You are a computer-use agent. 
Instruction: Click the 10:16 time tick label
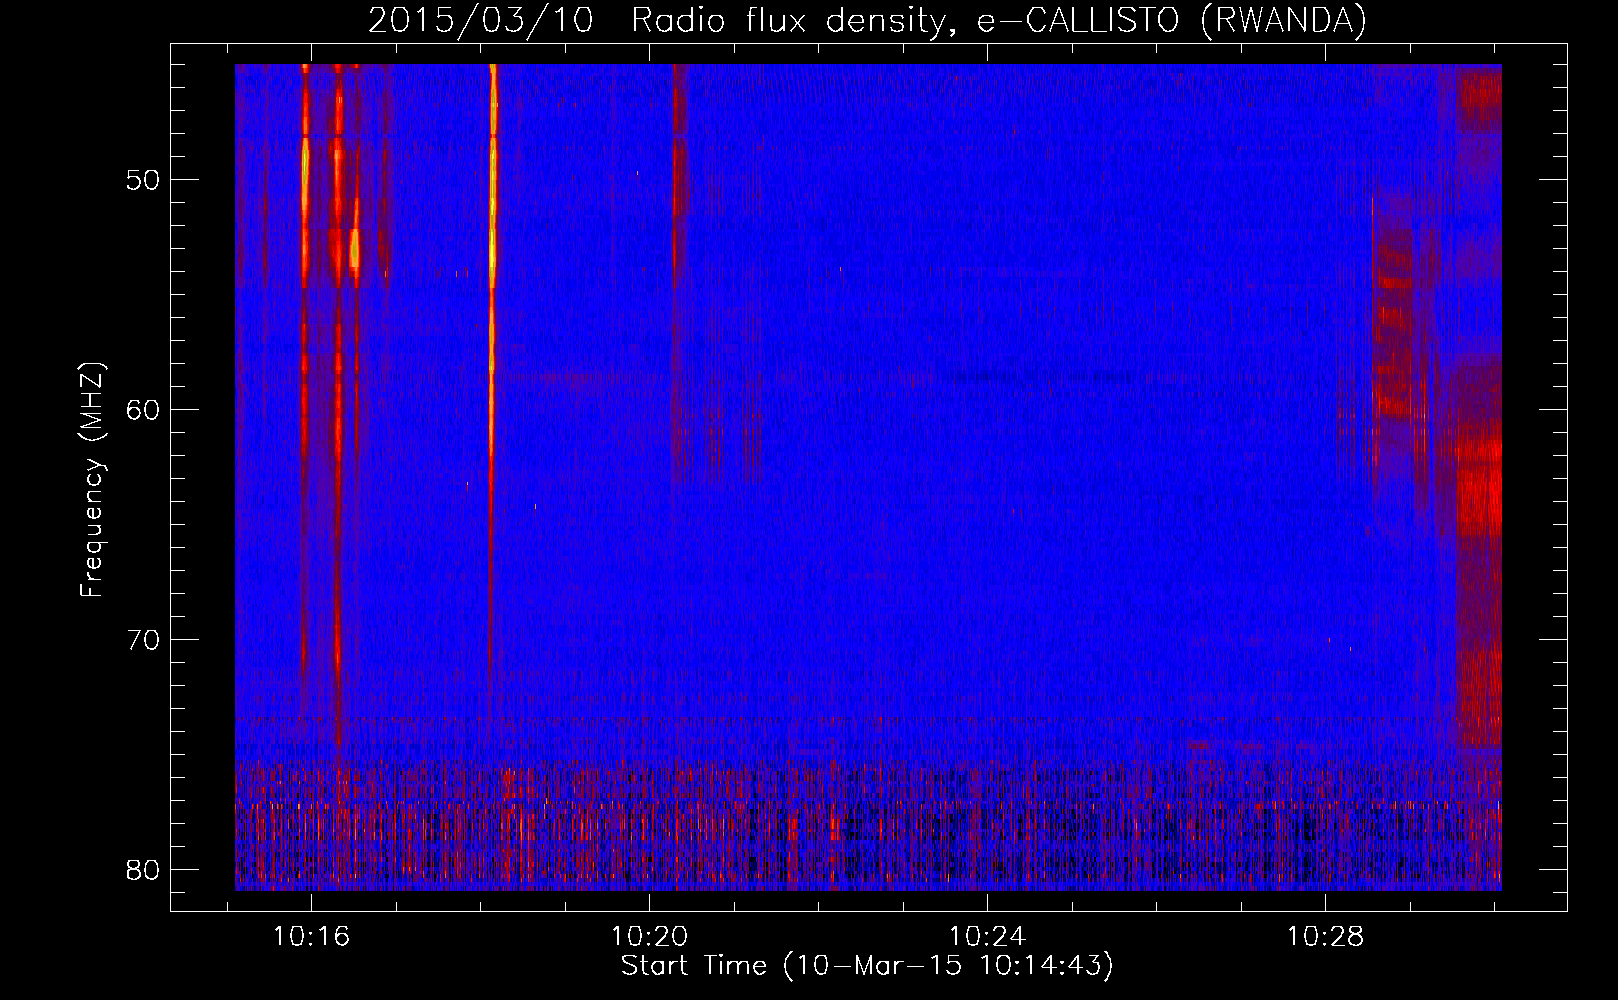tap(311, 937)
